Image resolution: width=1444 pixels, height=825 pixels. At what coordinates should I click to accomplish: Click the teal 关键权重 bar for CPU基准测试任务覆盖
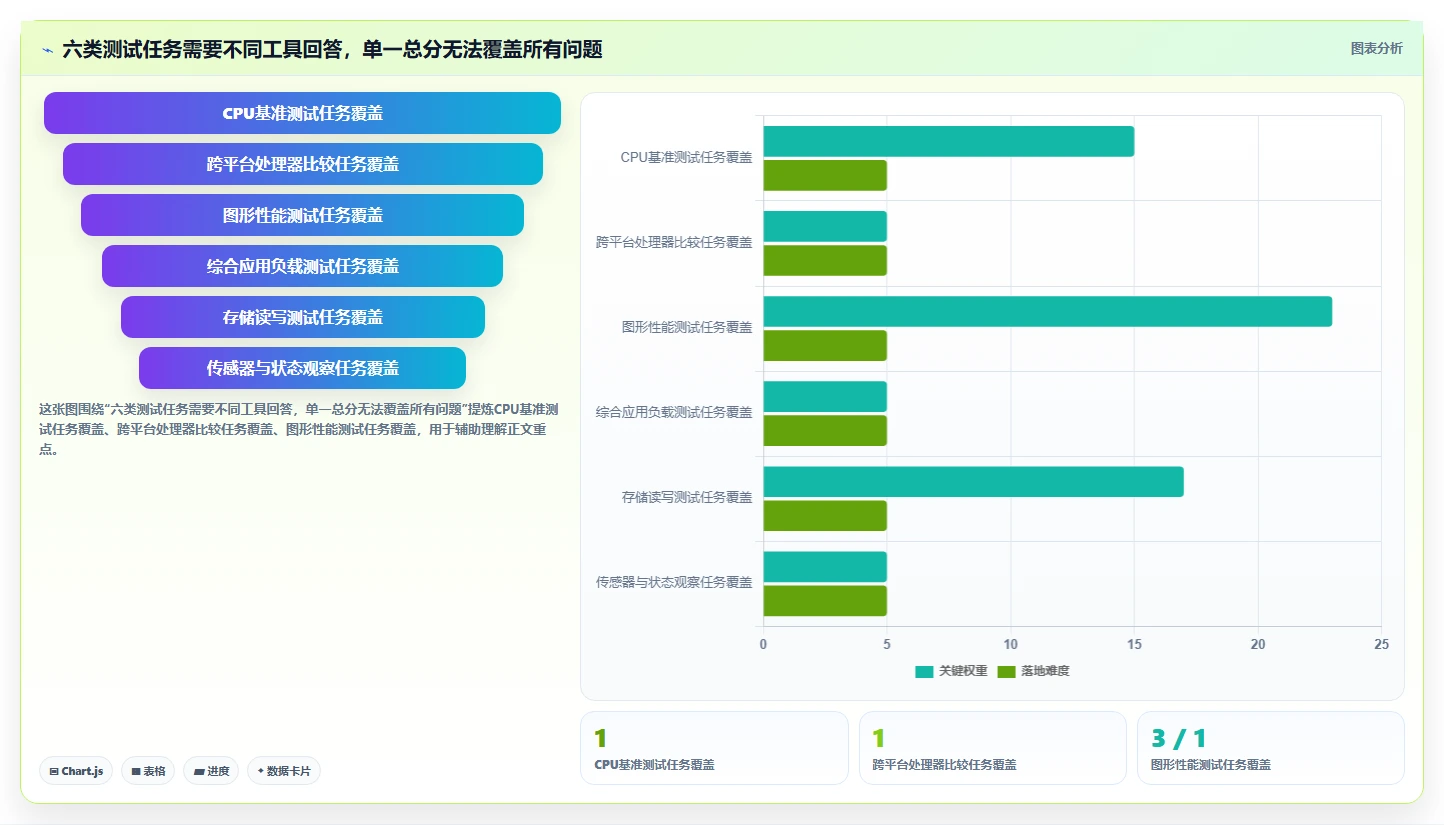[x=949, y=141]
